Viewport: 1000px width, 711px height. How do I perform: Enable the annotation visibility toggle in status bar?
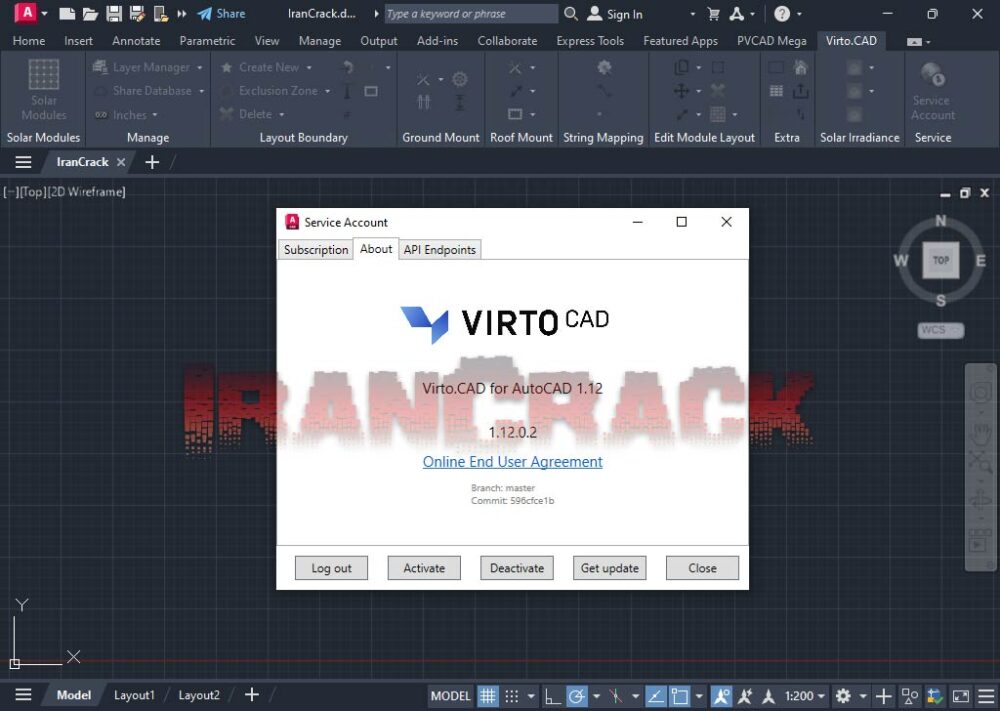pos(723,695)
